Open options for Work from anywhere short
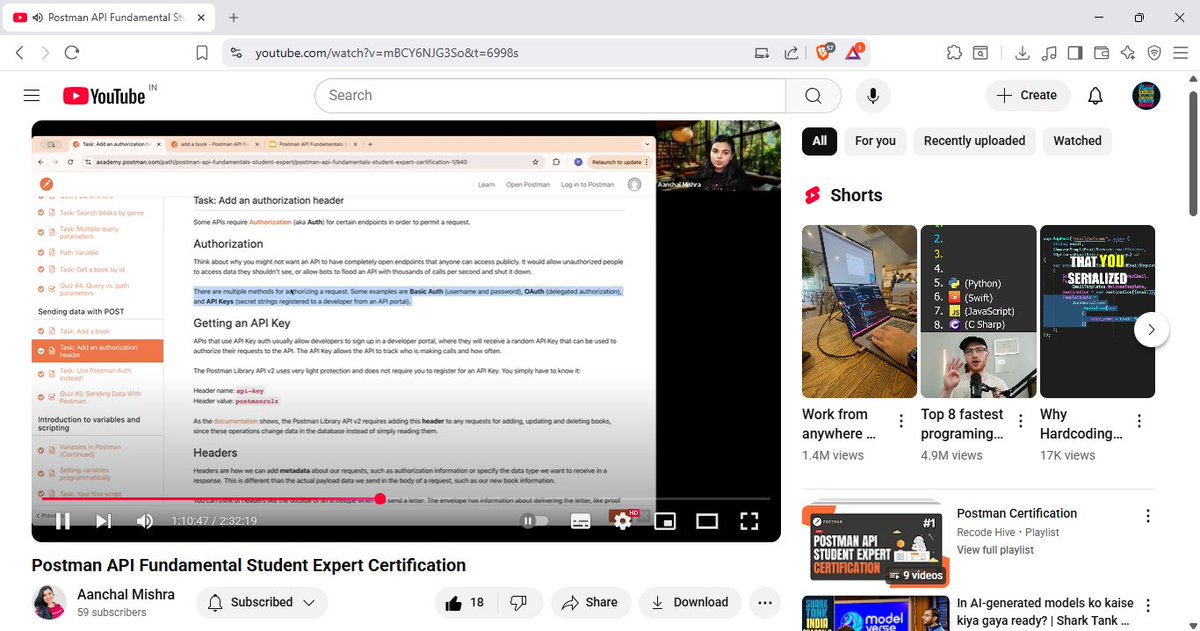 point(901,421)
